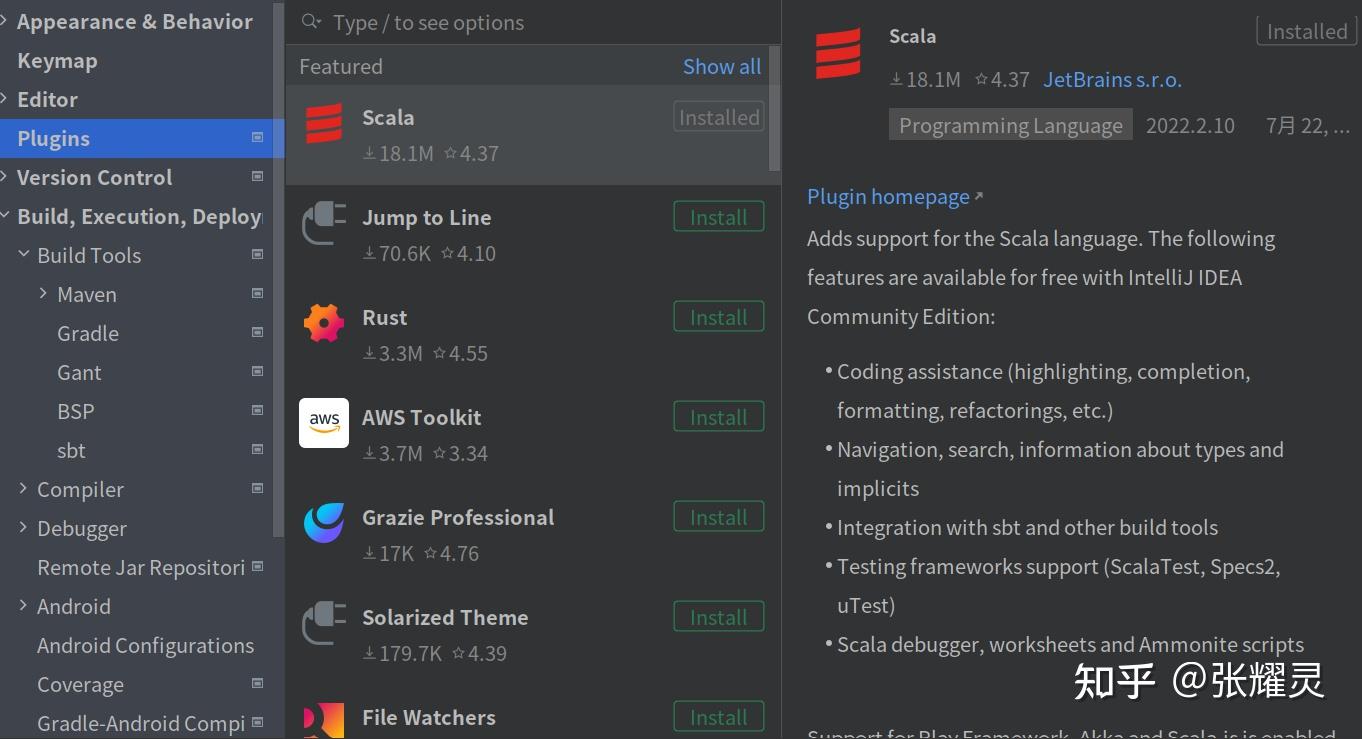The width and height of the screenshot is (1362, 739).
Task: Click the File Watchers icon
Action: (324, 720)
